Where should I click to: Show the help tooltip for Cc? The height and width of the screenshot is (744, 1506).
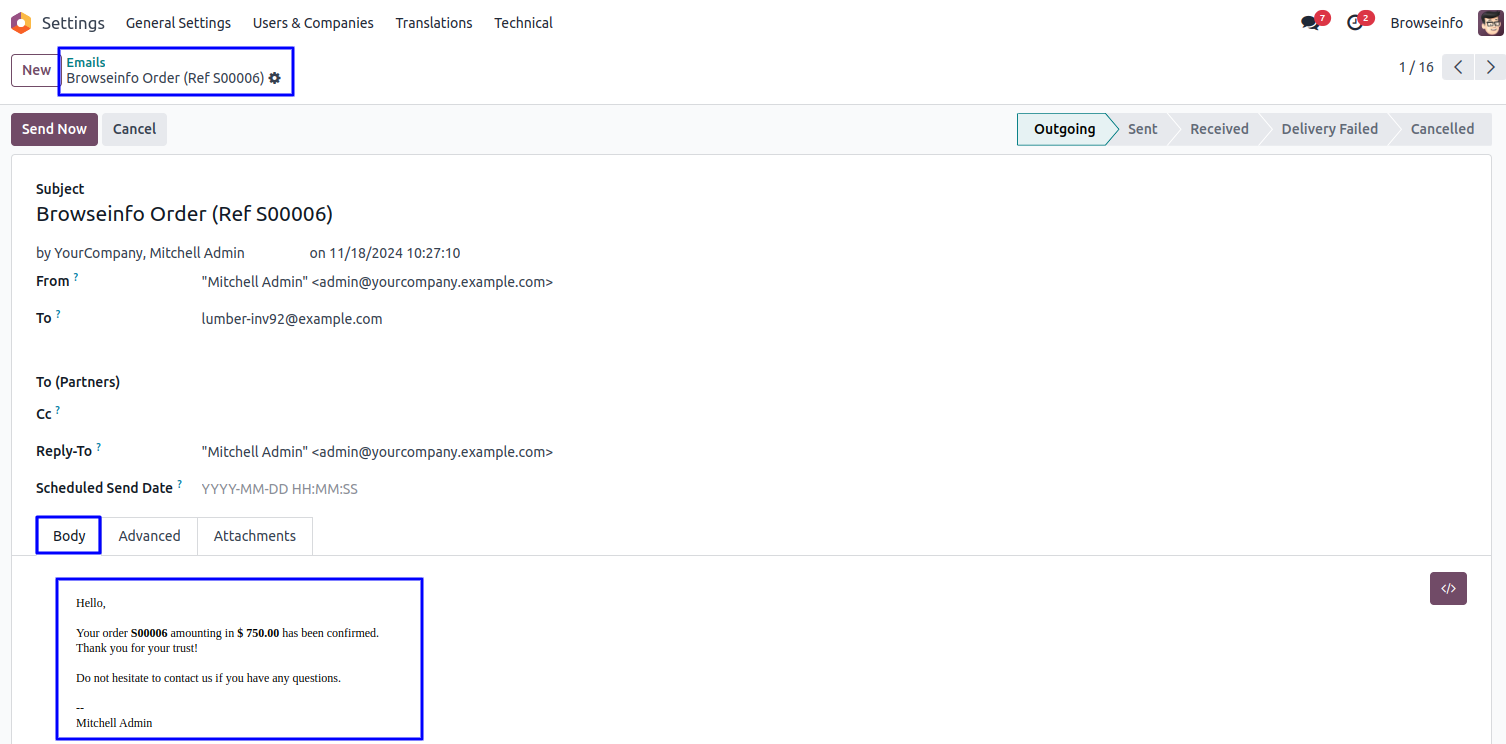[58, 410]
